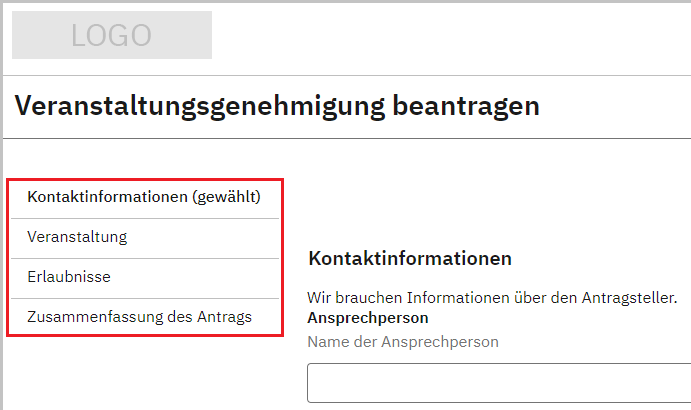Click the Veranstaltungsgenehmigung beantragen page heading
This screenshot has height=410, width=691.
coord(278,105)
